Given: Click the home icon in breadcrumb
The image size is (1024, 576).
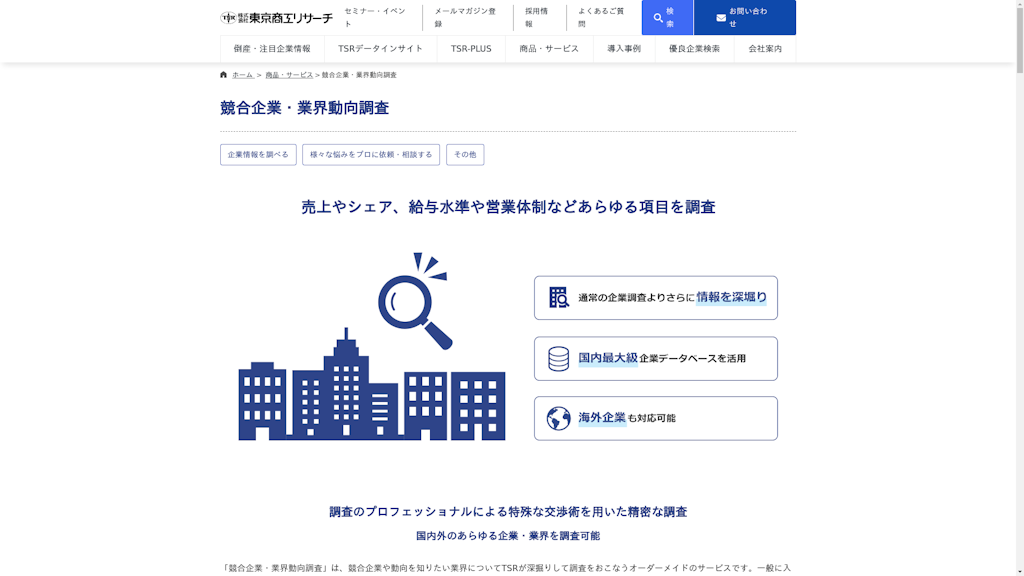Looking at the screenshot, I should 224,75.
